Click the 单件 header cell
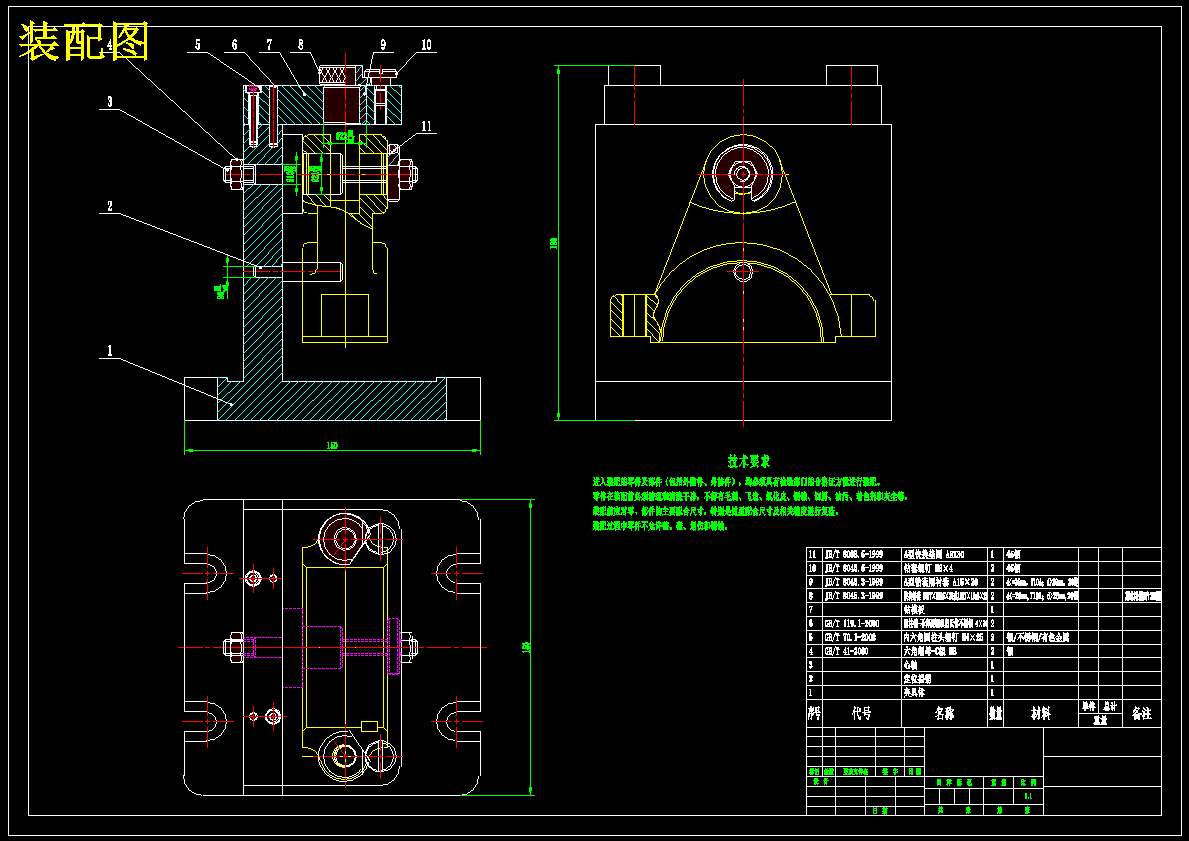The image size is (1189, 841). 1089,706
